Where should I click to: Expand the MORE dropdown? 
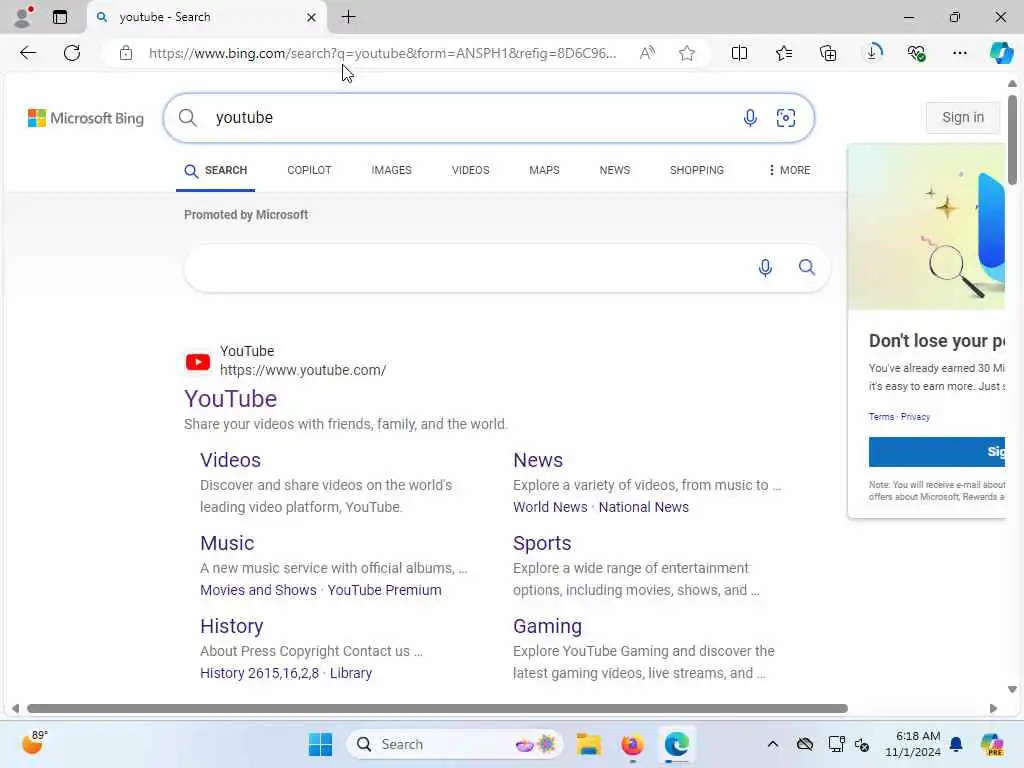coord(789,170)
